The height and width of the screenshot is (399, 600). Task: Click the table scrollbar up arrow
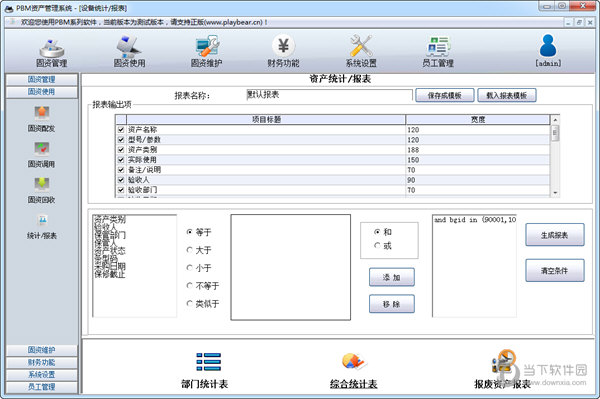pyautogui.click(x=555, y=120)
